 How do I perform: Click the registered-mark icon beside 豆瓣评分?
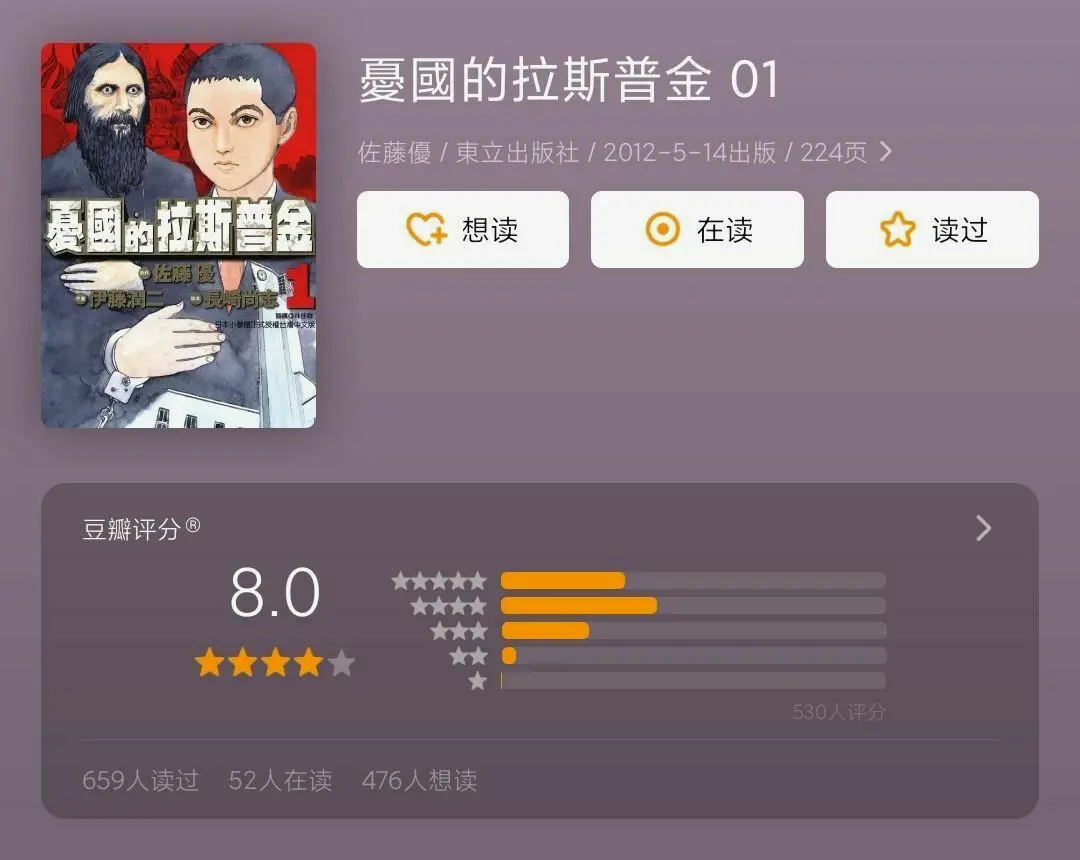click(193, 525)
